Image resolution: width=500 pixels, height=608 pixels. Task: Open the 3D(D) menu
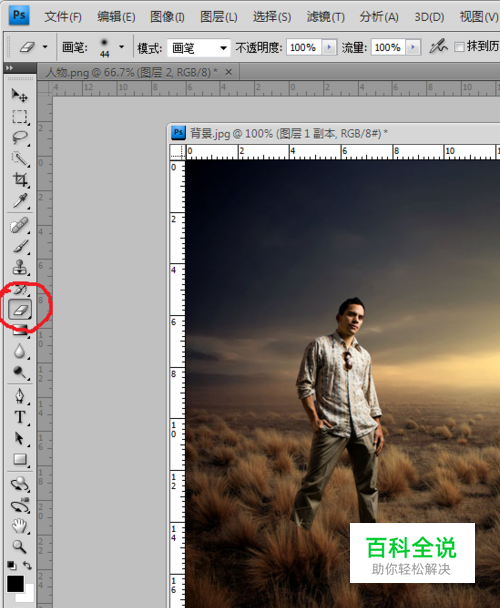pos(429,17)
